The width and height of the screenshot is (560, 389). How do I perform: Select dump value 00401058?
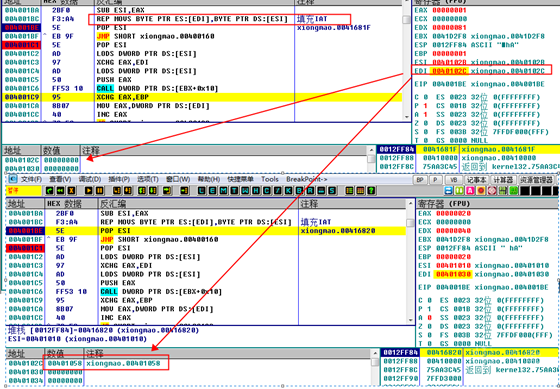pos(64,363)
